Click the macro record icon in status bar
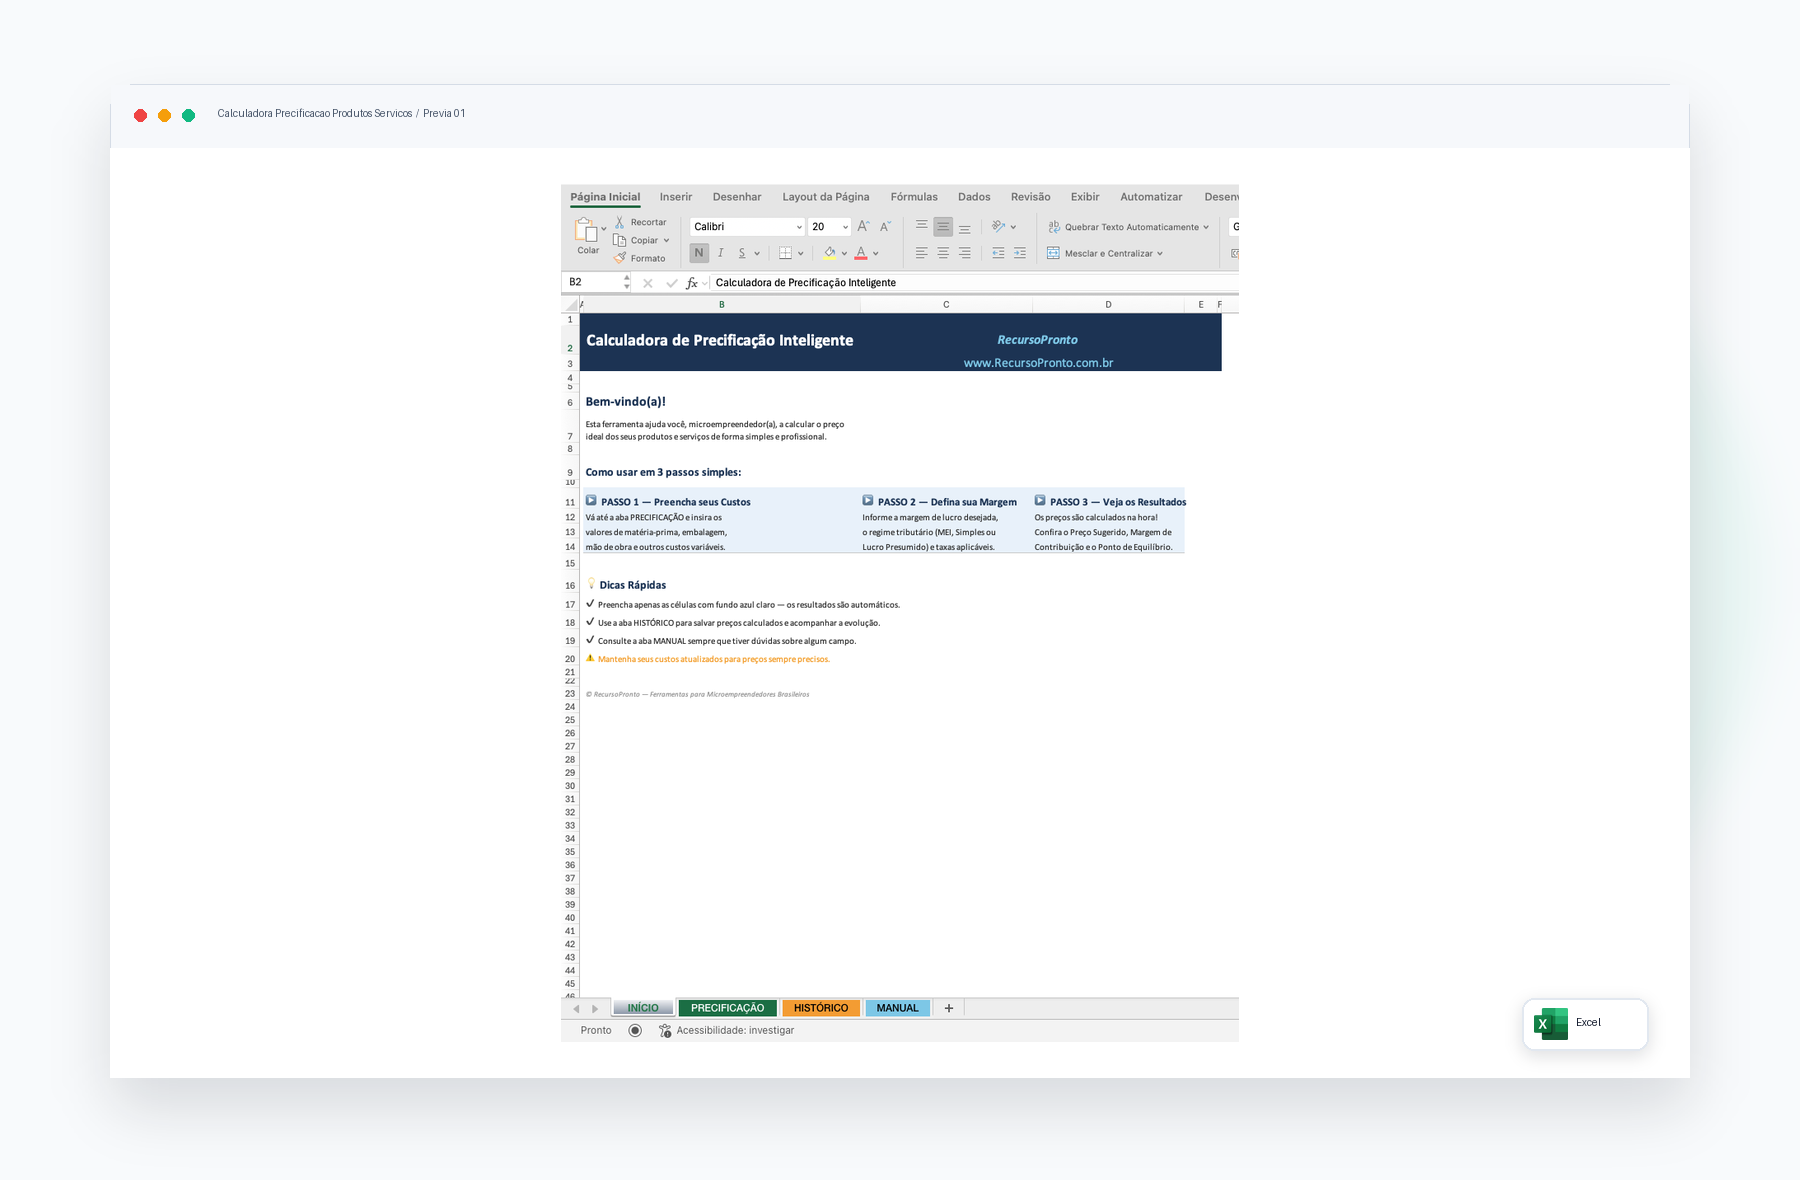Viewport: 1800px width, 1180px height. (635, 1030)
